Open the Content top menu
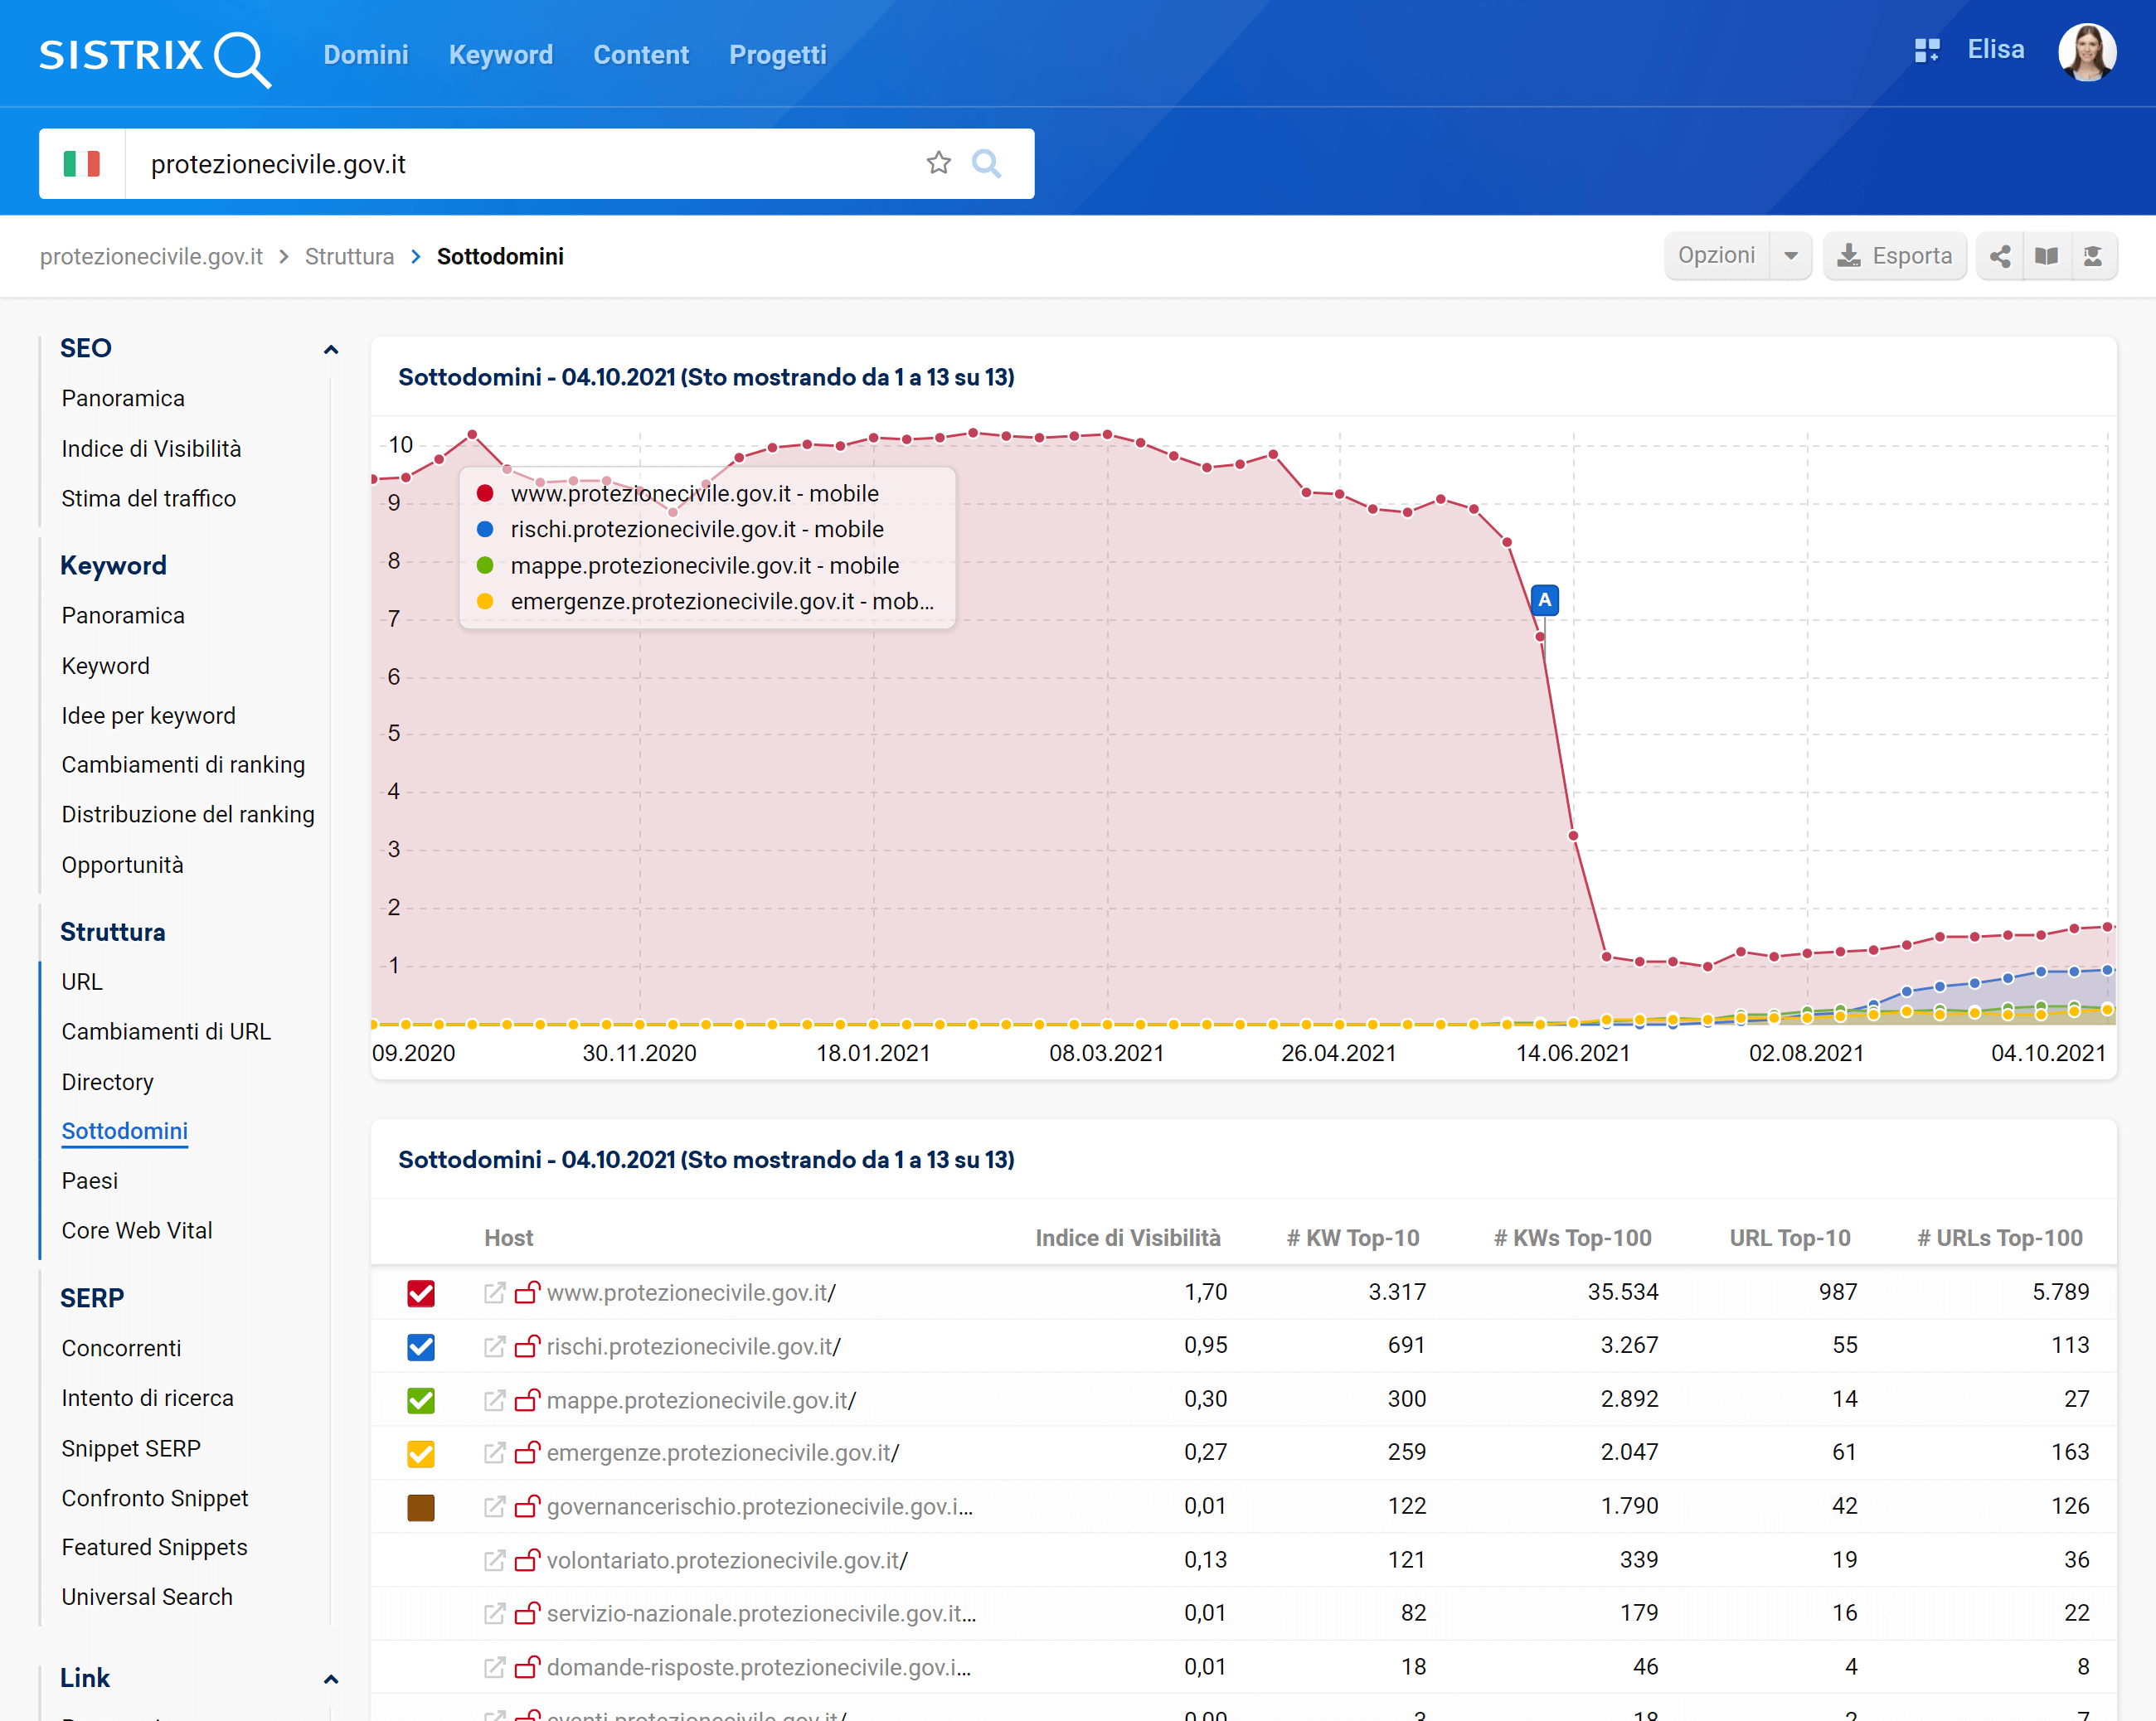 click(641, 55)
